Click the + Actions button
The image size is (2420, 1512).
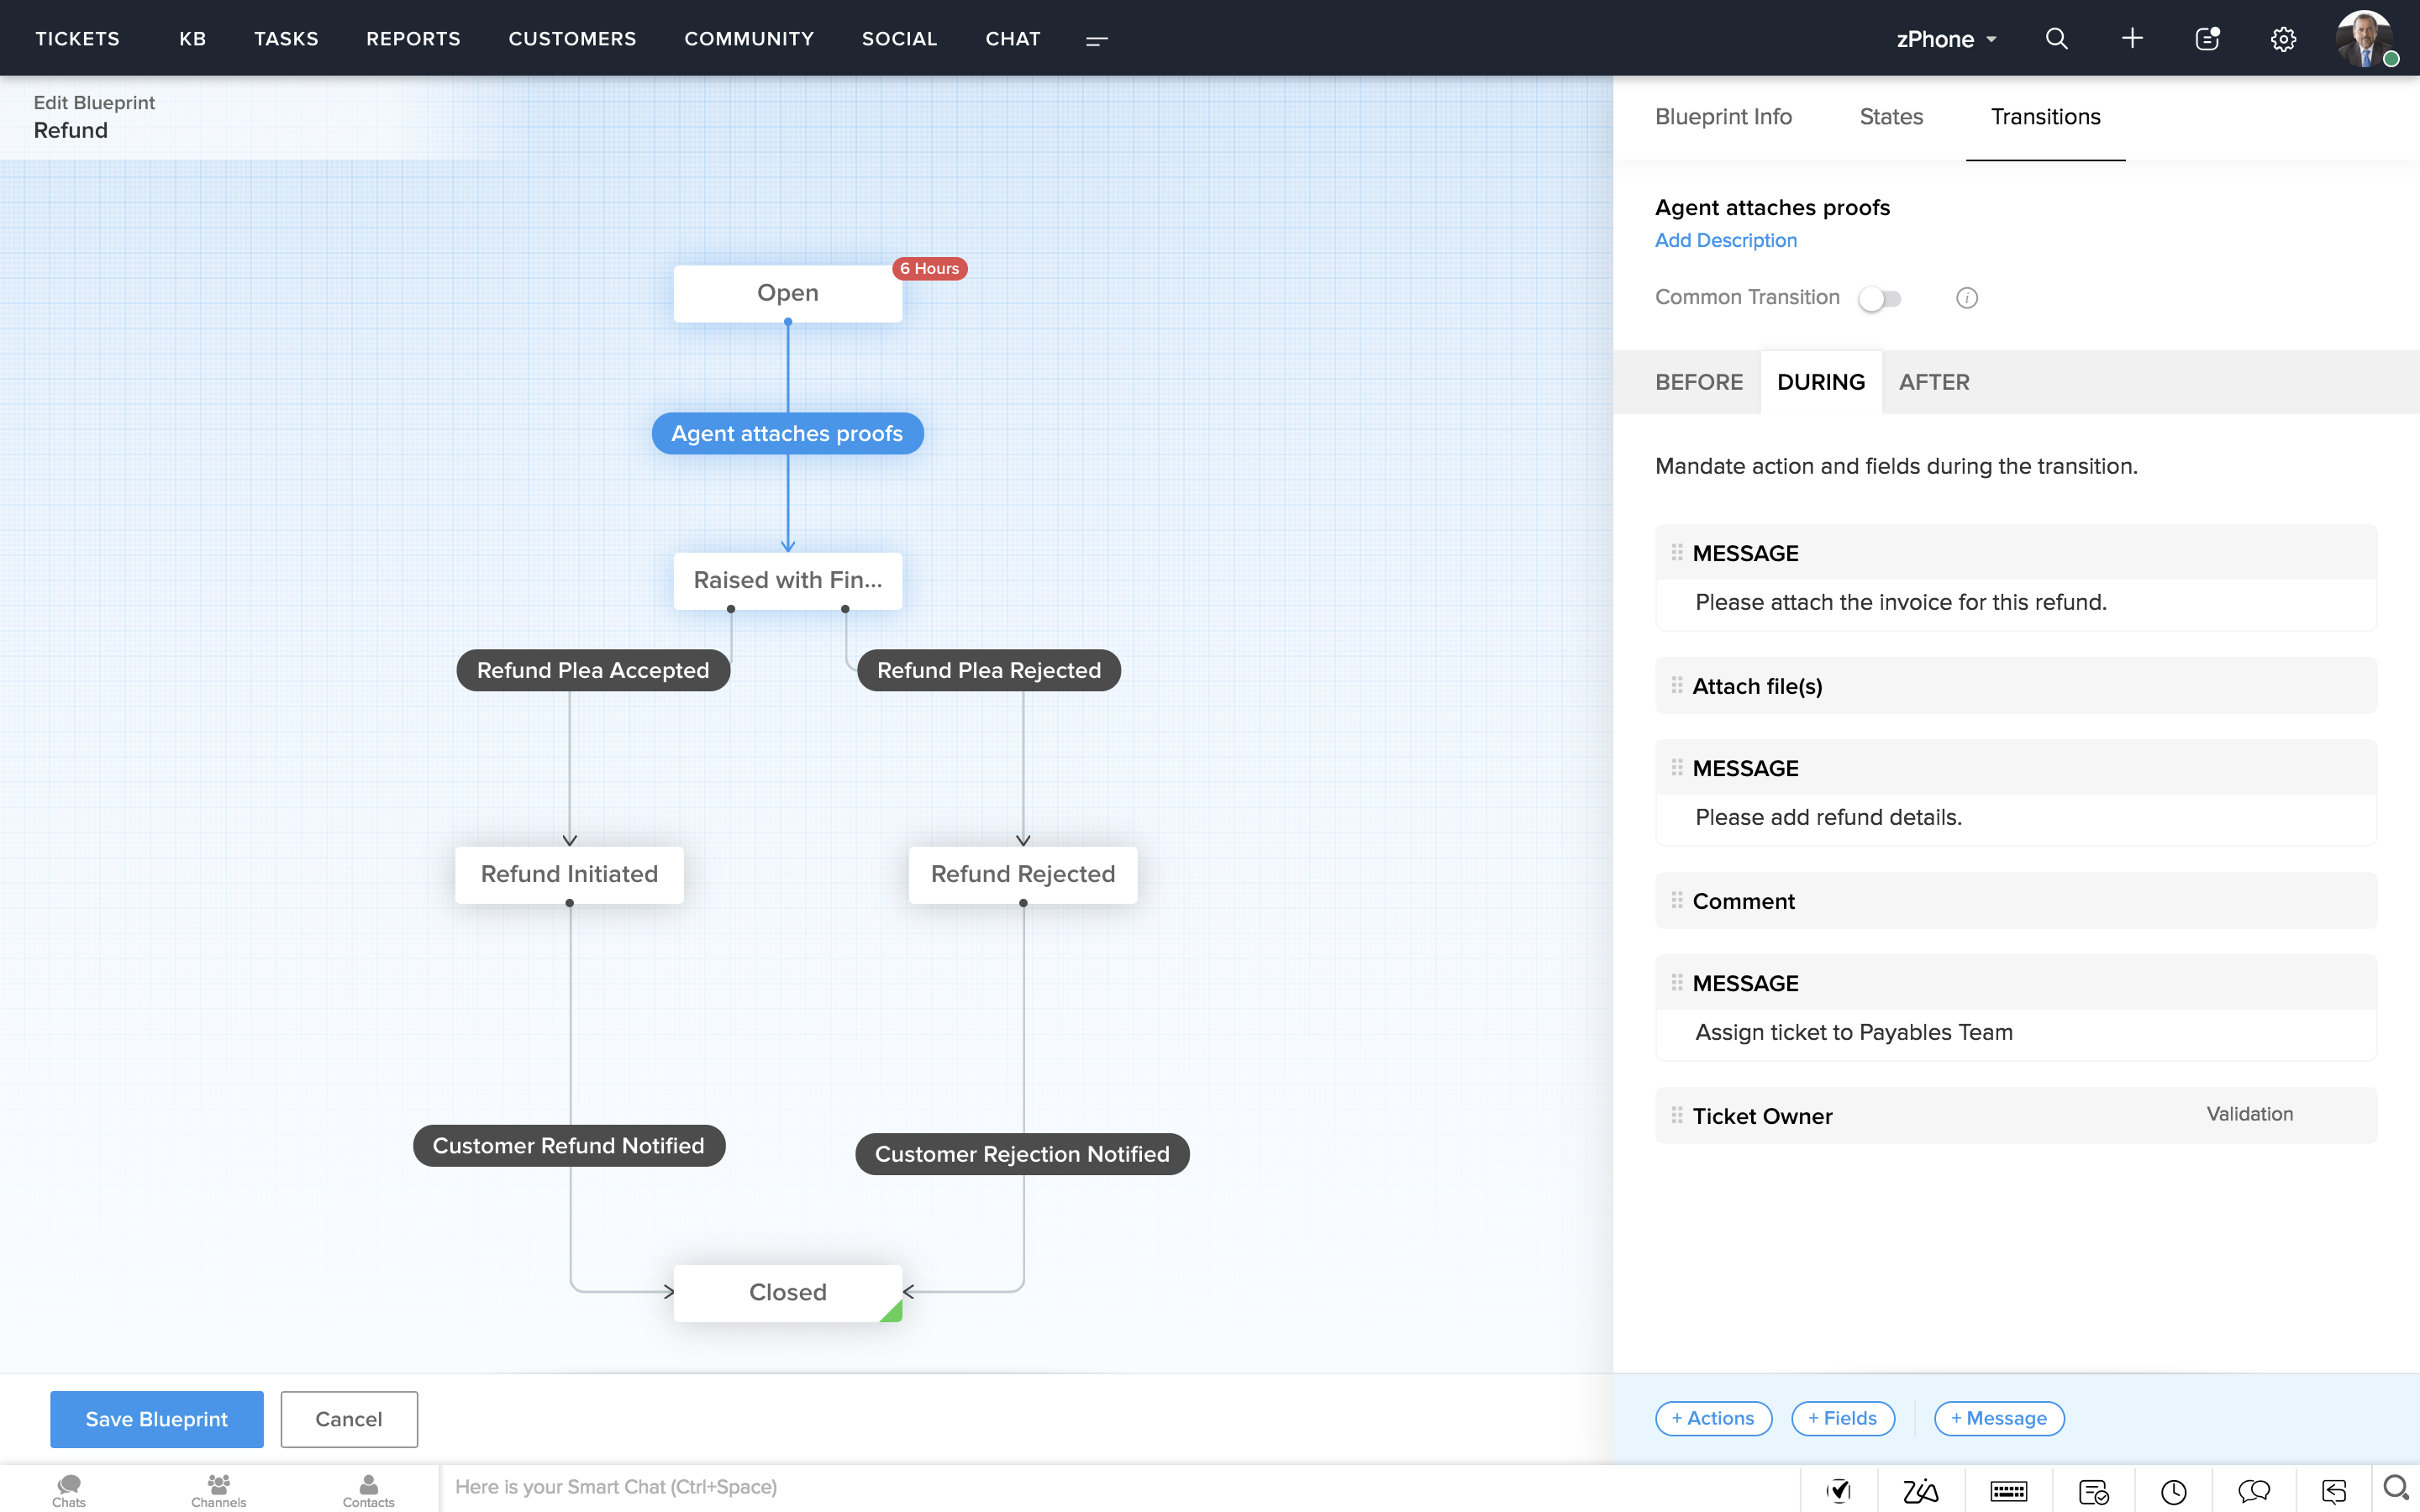click(1713, 1418)
